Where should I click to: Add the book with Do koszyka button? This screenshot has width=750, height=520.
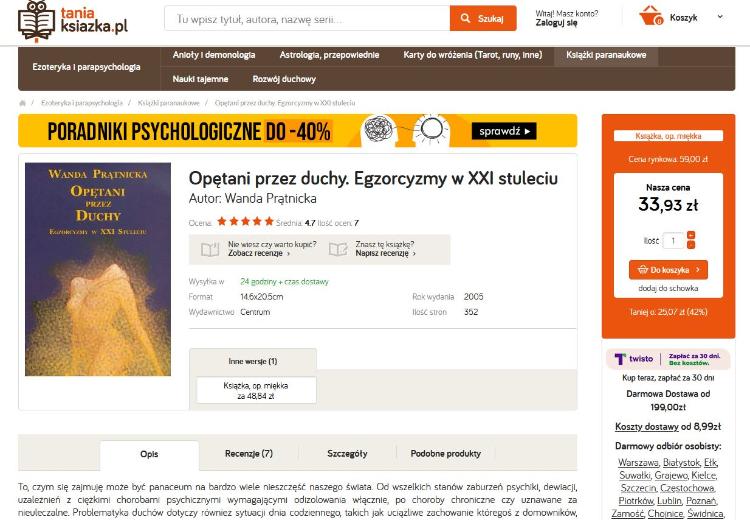(x=668, y=270)
